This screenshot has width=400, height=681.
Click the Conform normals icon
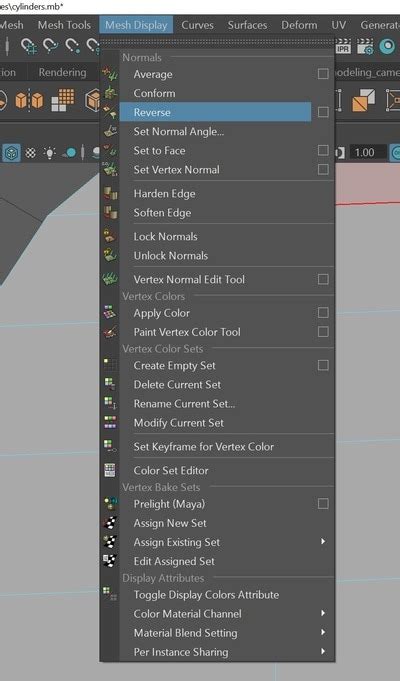(x=110, y=93)
